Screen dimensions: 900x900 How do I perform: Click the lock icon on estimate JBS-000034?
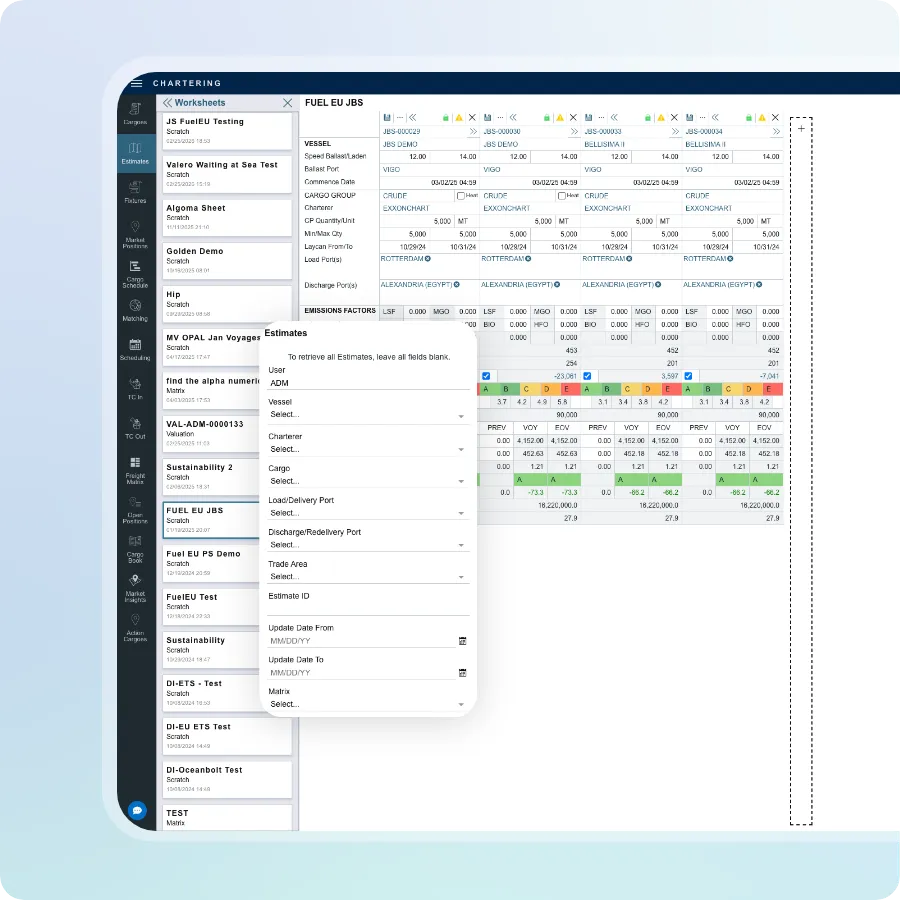click(x=748, y=118)
